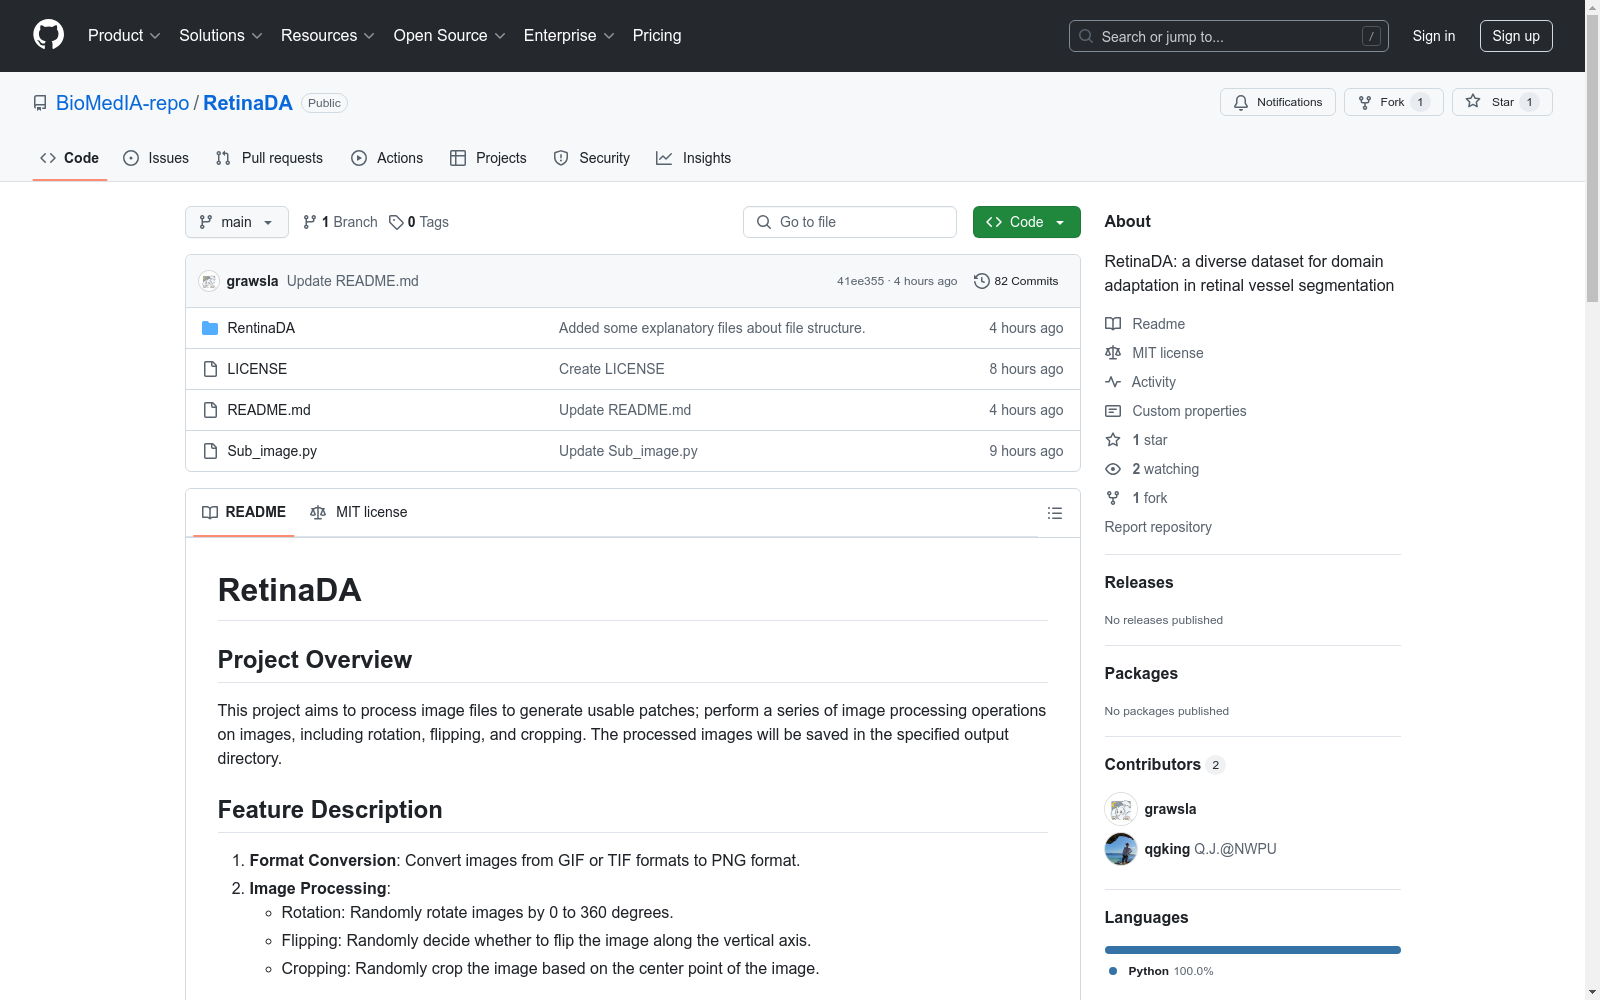The width and height of the screenshot is (1600, 1000).
Task: Click the Pricing link
Action: [657, 36]
